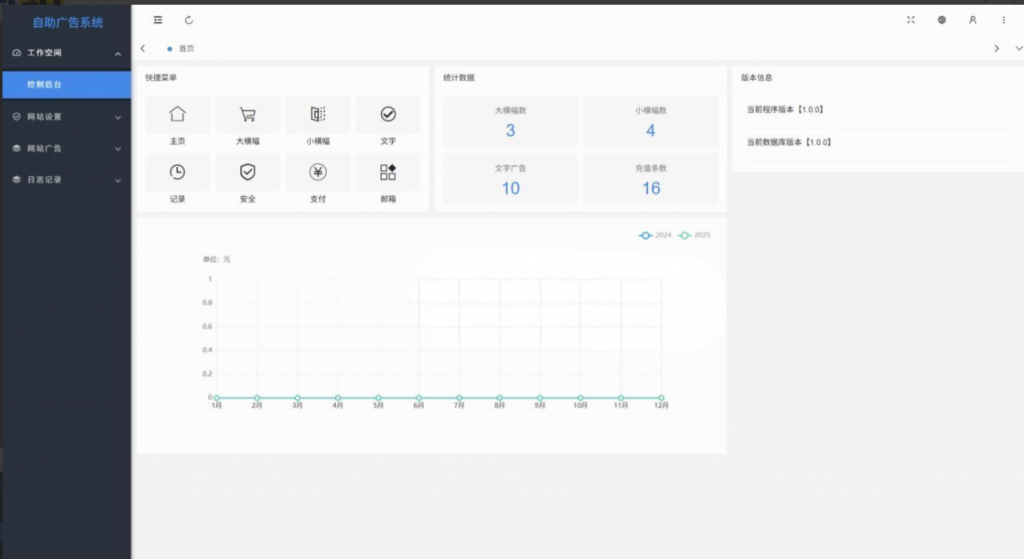Click the 安全 shield icon shortcut
This screenshot has height=559, width=1024.
(248, 172)
